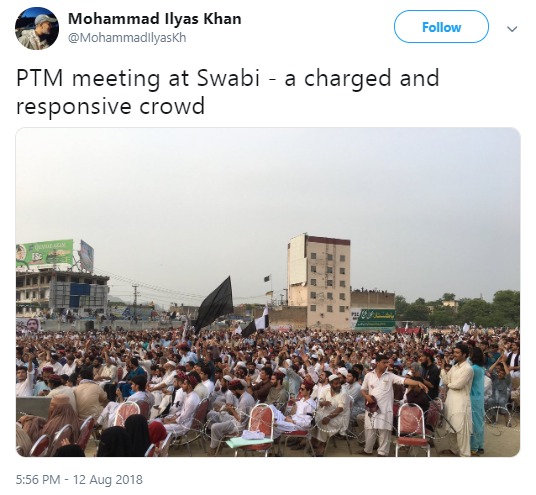Click the overcast sky area of the photo
536x495 pixels.
point(268,191)
